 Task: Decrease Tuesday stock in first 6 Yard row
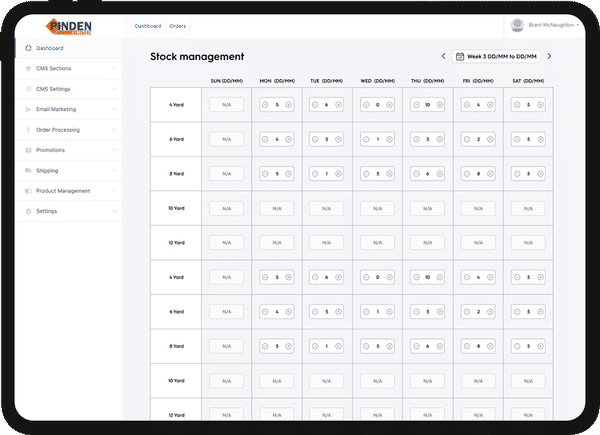click(x=315, y=139)
